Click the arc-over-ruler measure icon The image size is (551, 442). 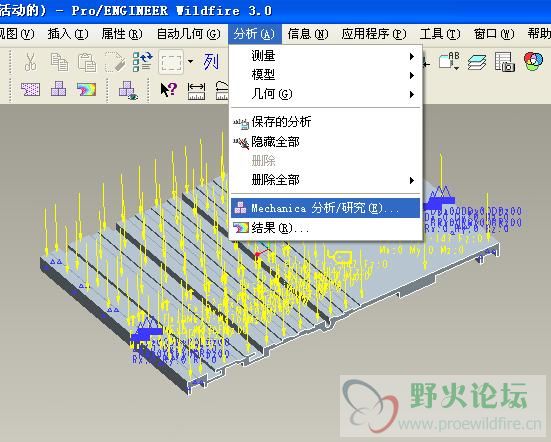coord(222,91)
